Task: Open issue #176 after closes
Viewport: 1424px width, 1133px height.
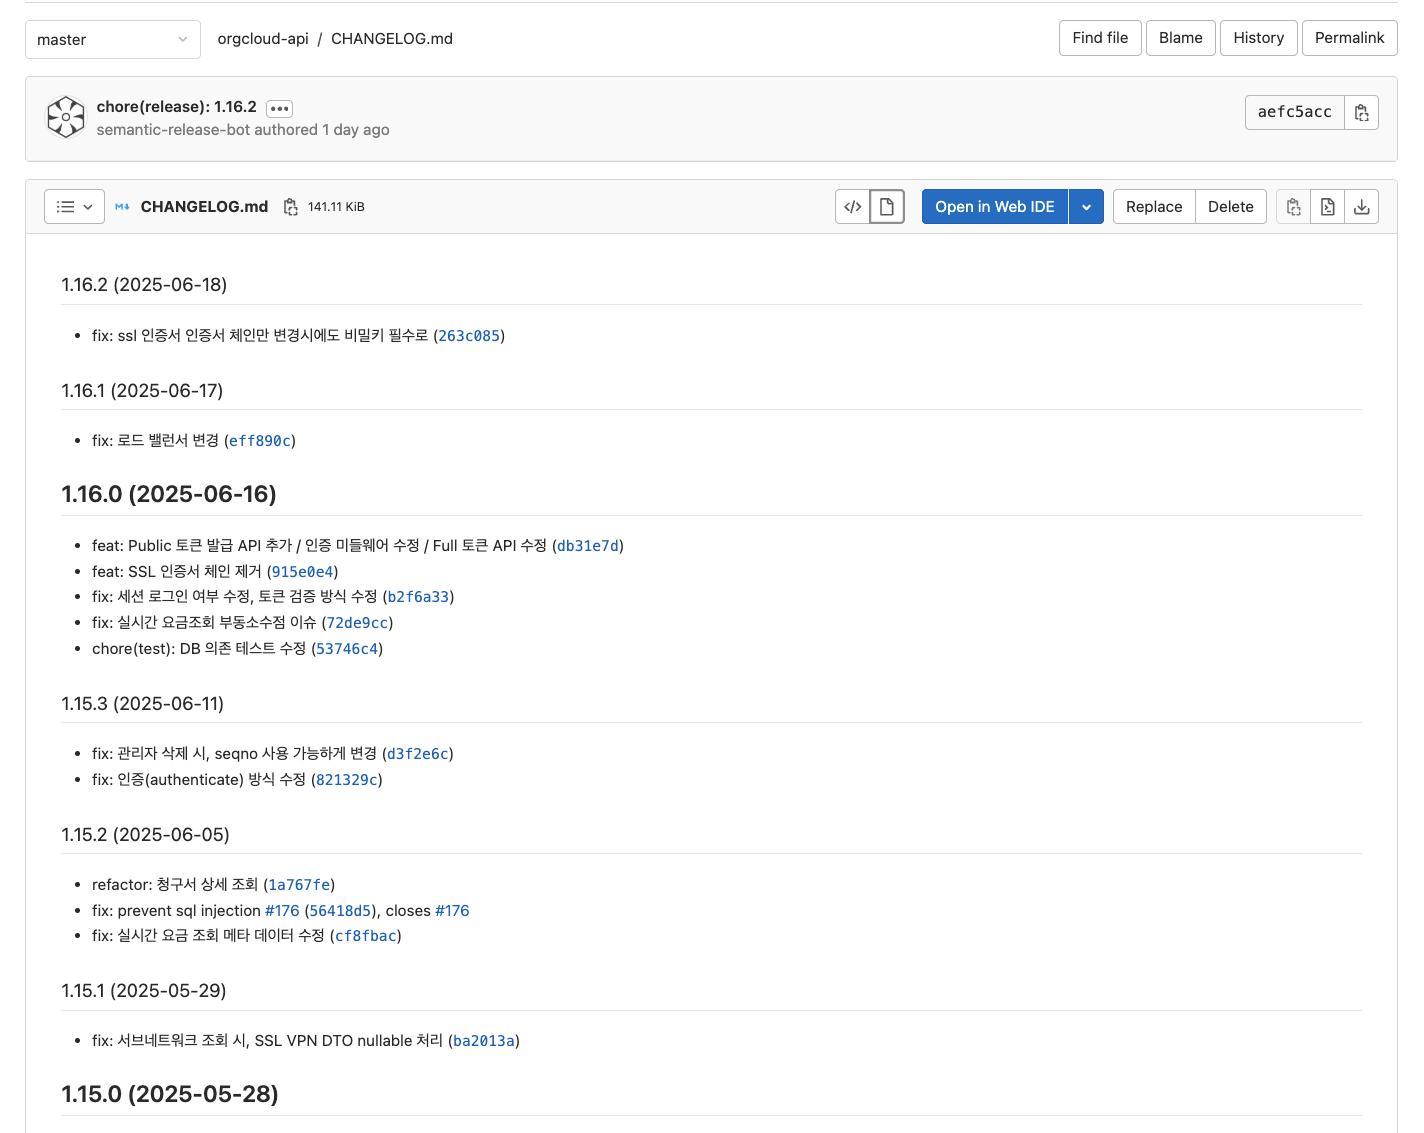Action: [x=452, y=911]
